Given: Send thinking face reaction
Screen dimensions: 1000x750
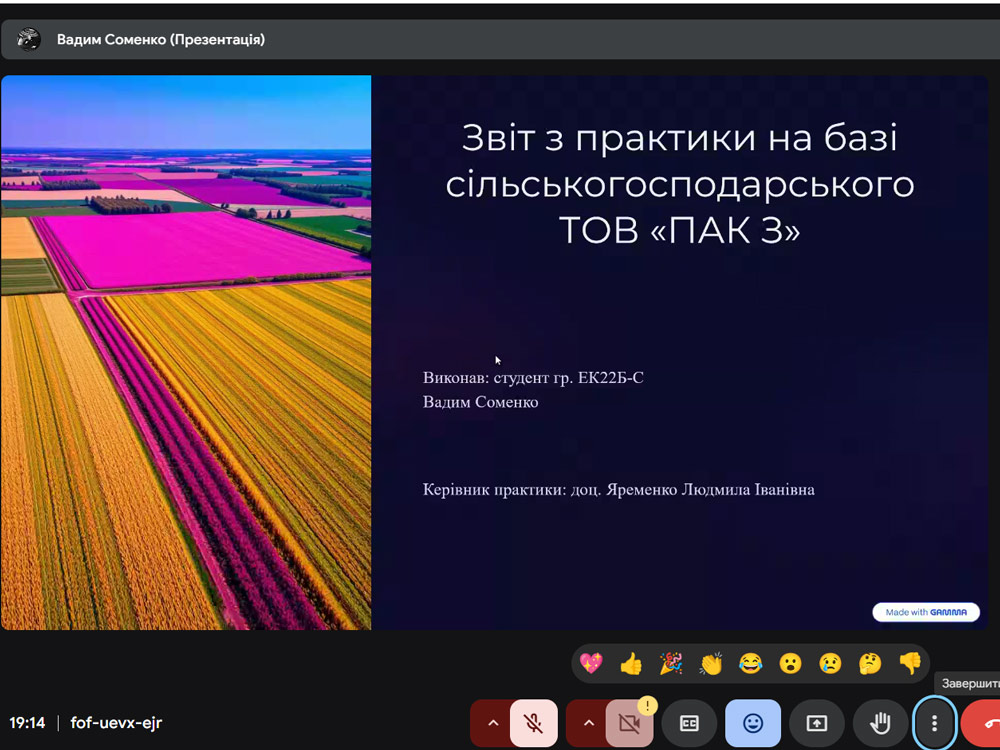Looking at the screenshot, I should [x=870, y=663].
